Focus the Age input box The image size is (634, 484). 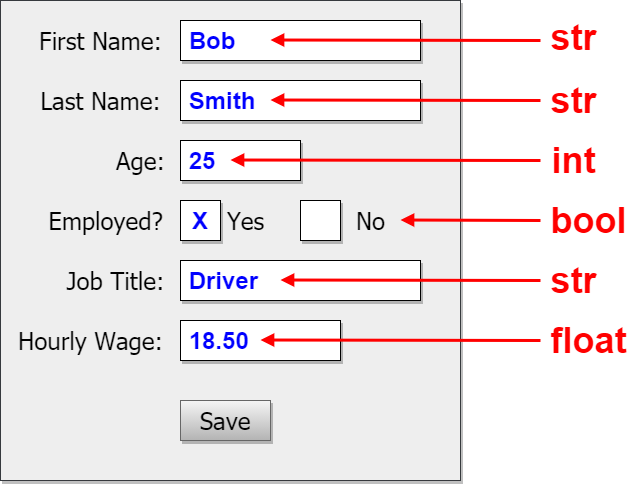point(241,161)
